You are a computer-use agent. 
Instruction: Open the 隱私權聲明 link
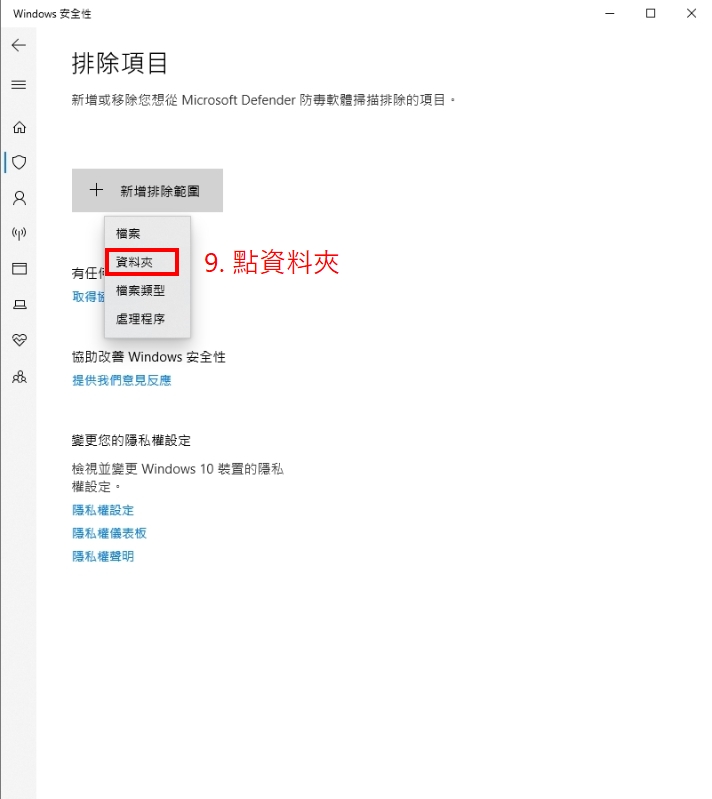point(103,556)
